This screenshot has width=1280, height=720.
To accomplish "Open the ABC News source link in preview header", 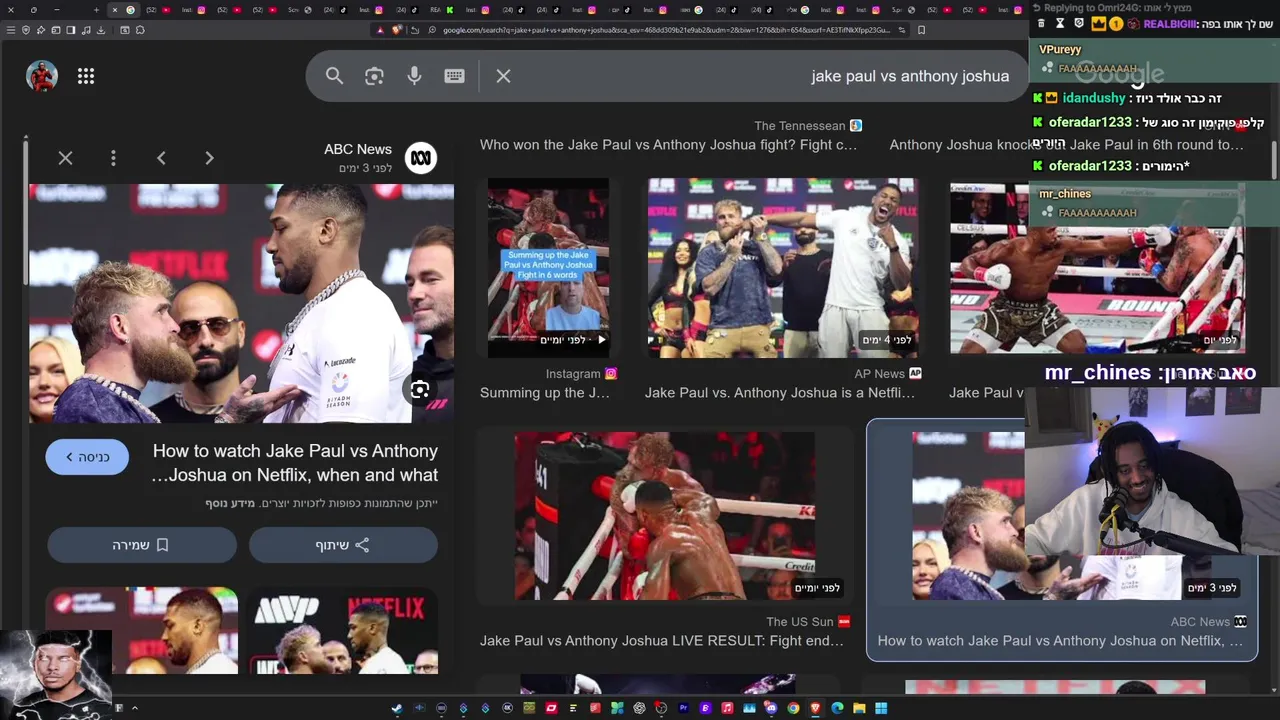I will point(358,149).
